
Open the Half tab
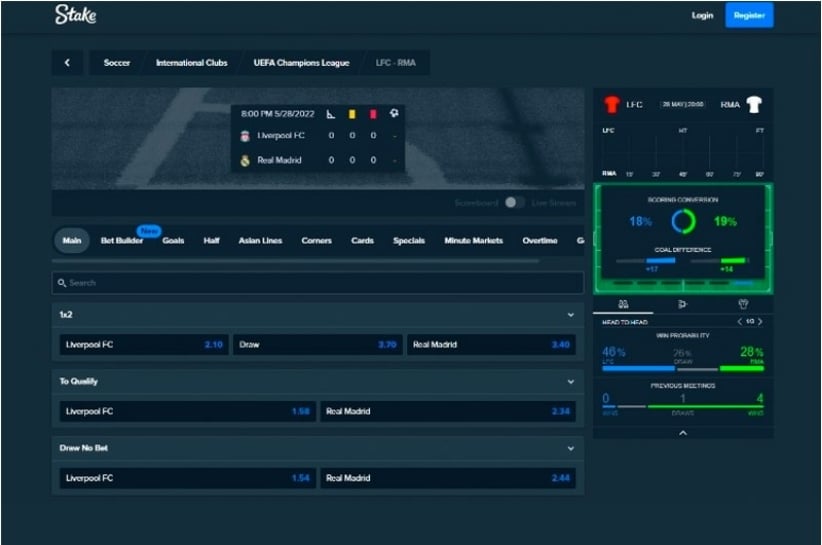click(x=211, y=241)
